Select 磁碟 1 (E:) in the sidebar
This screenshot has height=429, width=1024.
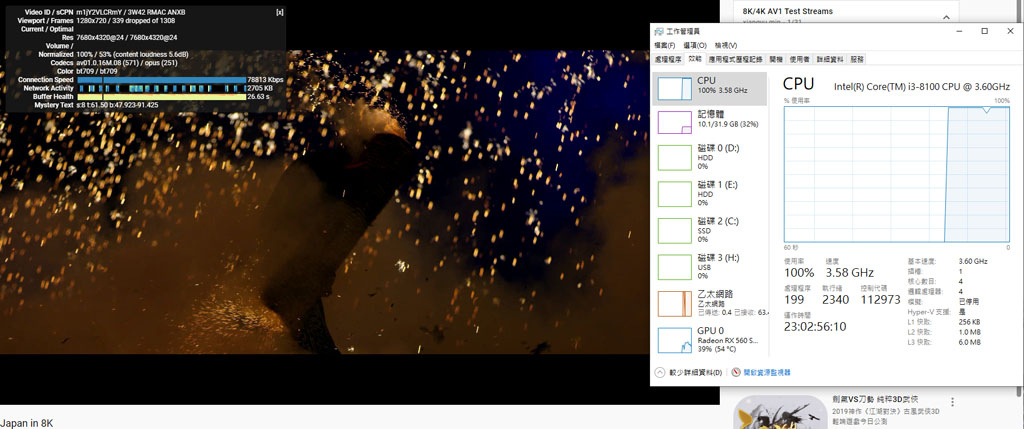709,194
